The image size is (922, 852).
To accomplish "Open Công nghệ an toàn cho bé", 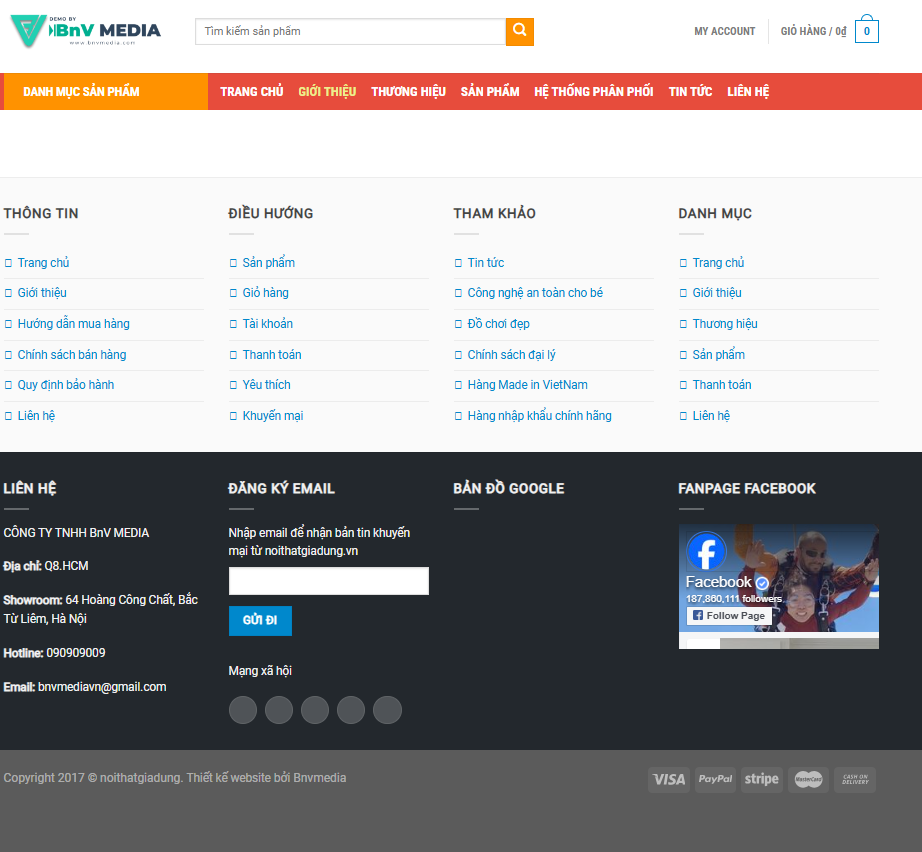I will [x=535, y=293].
